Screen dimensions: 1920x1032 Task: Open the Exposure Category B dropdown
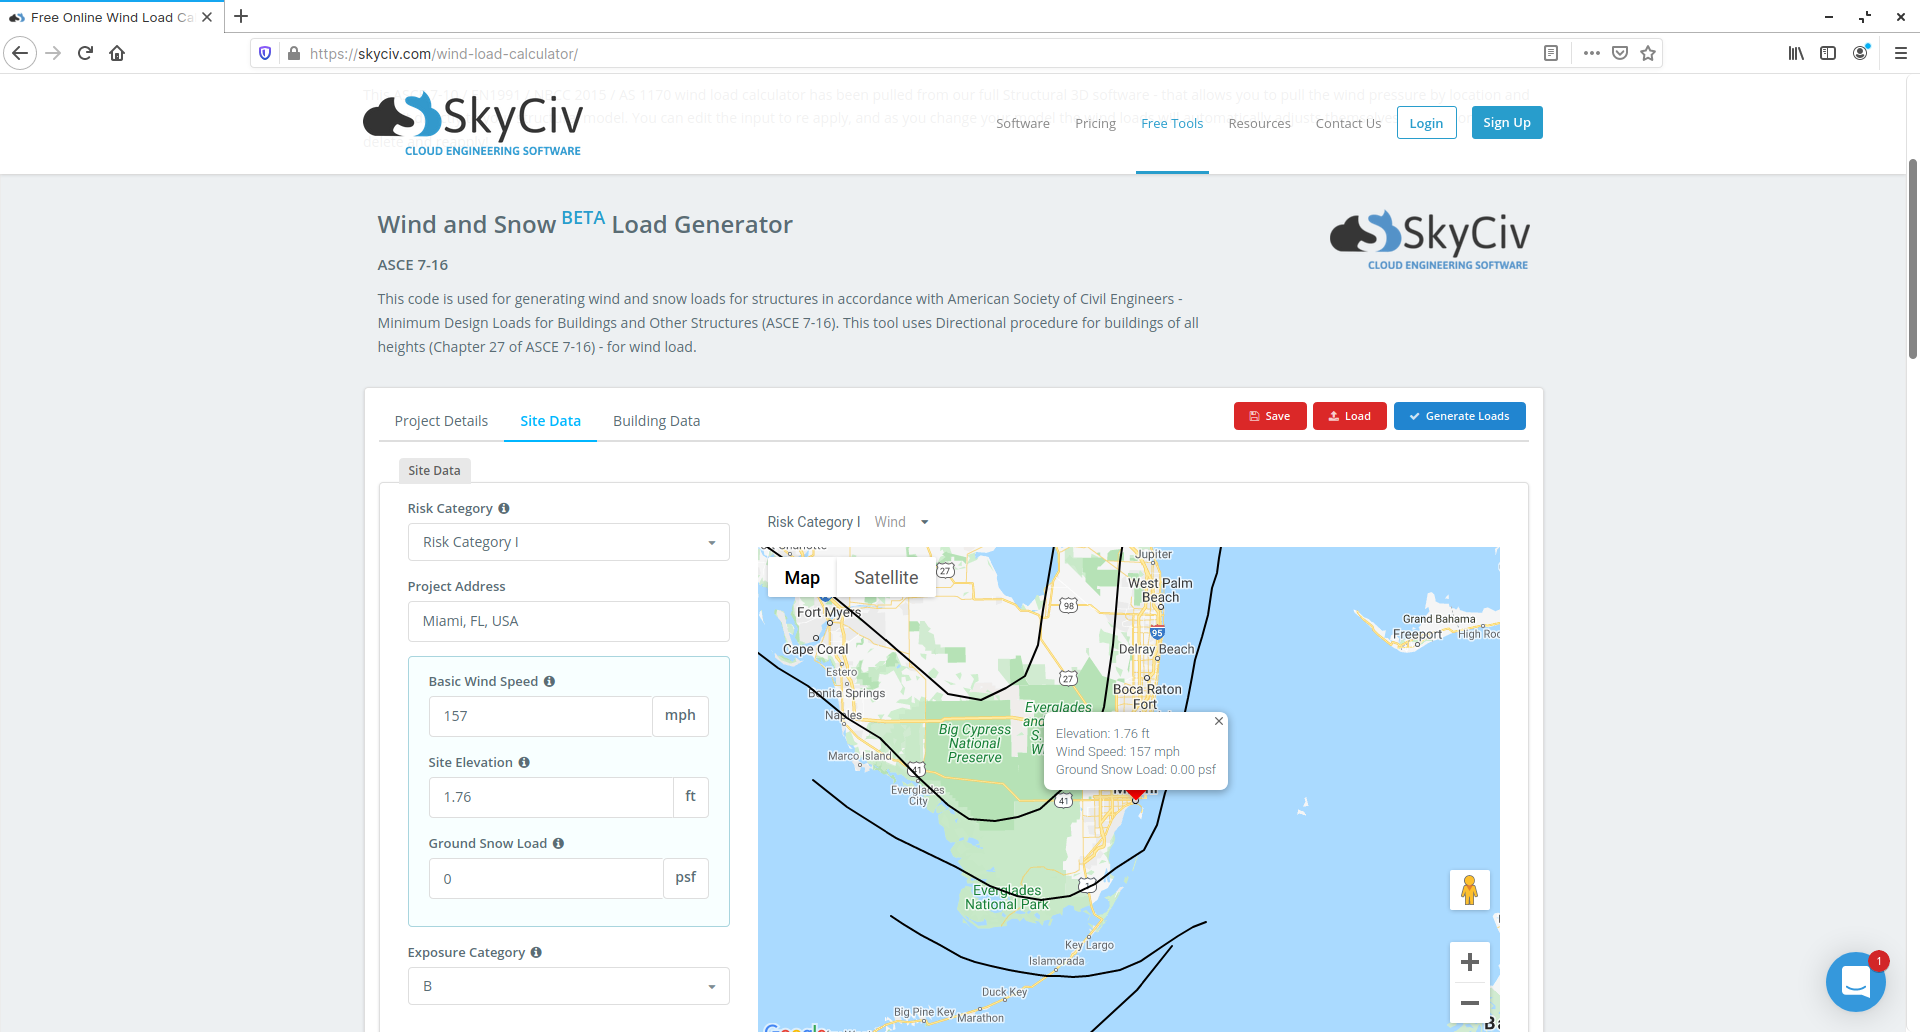(x=568, y=986)
